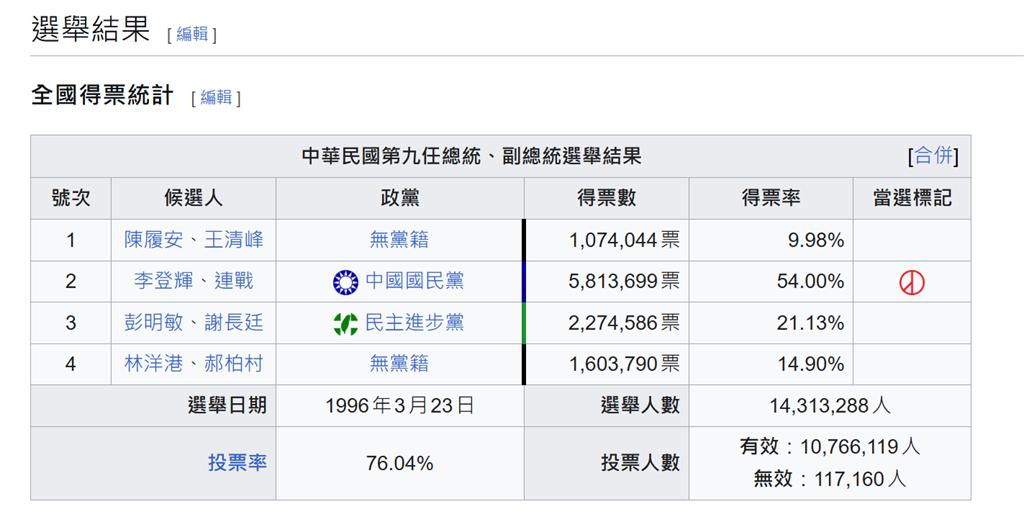
Task: Visit the 林洋港 page
Action: [x=153, y=364]
